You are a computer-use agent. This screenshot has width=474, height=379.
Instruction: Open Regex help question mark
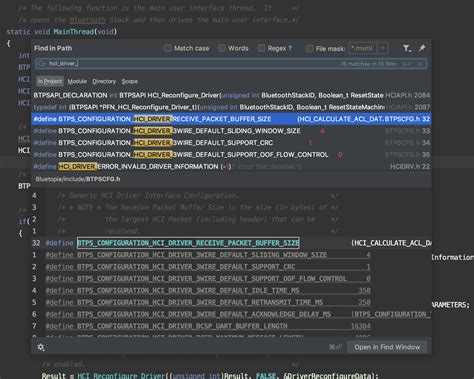pos(290,48)
